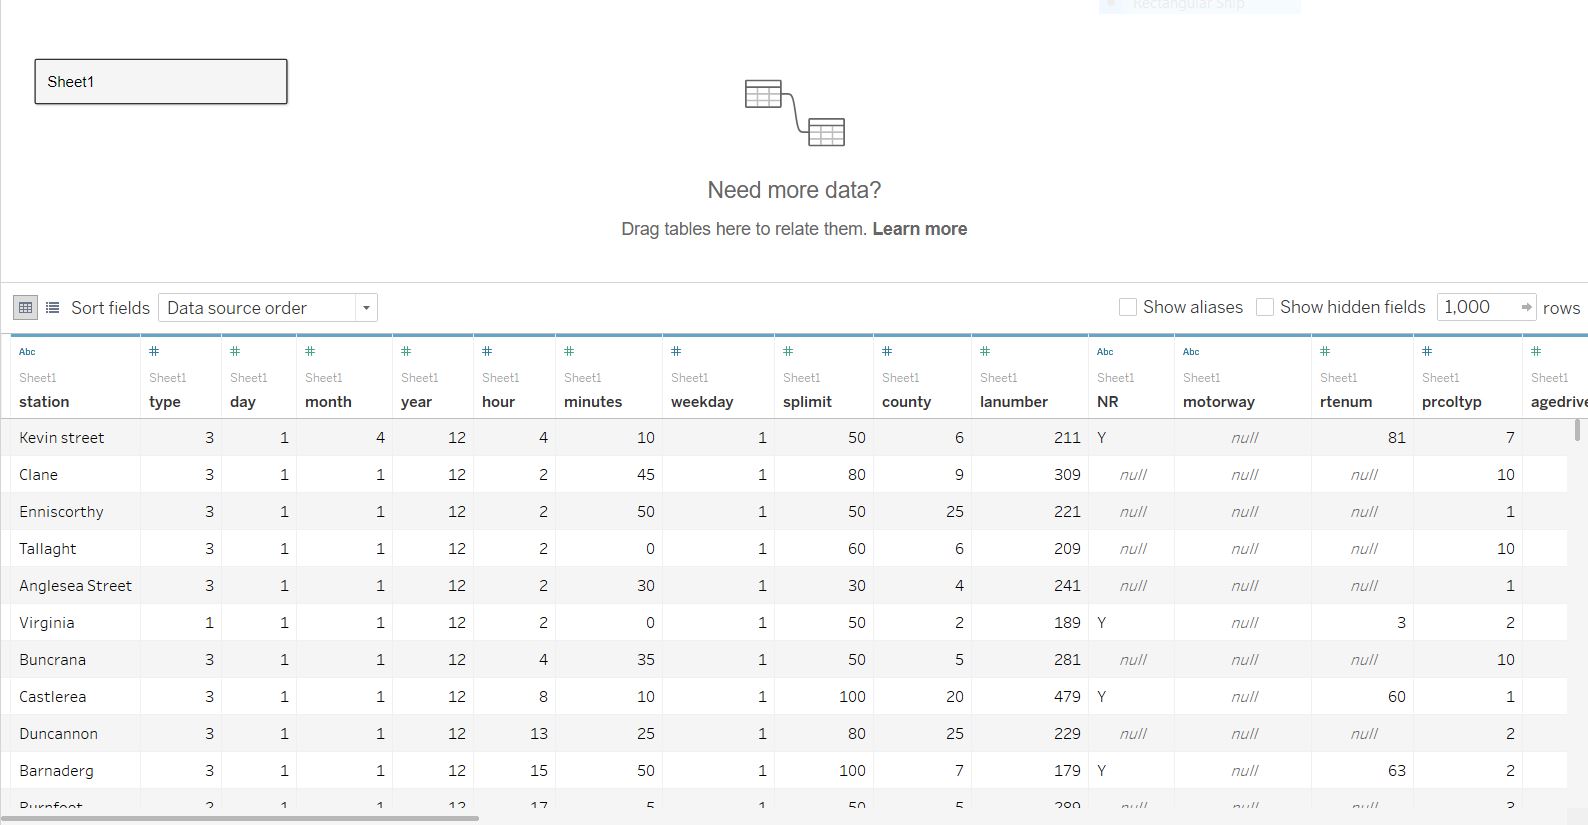This screenshot has width=1588, height=825.
Task: Switch to data grid view icon
Action: pos(26,307)
